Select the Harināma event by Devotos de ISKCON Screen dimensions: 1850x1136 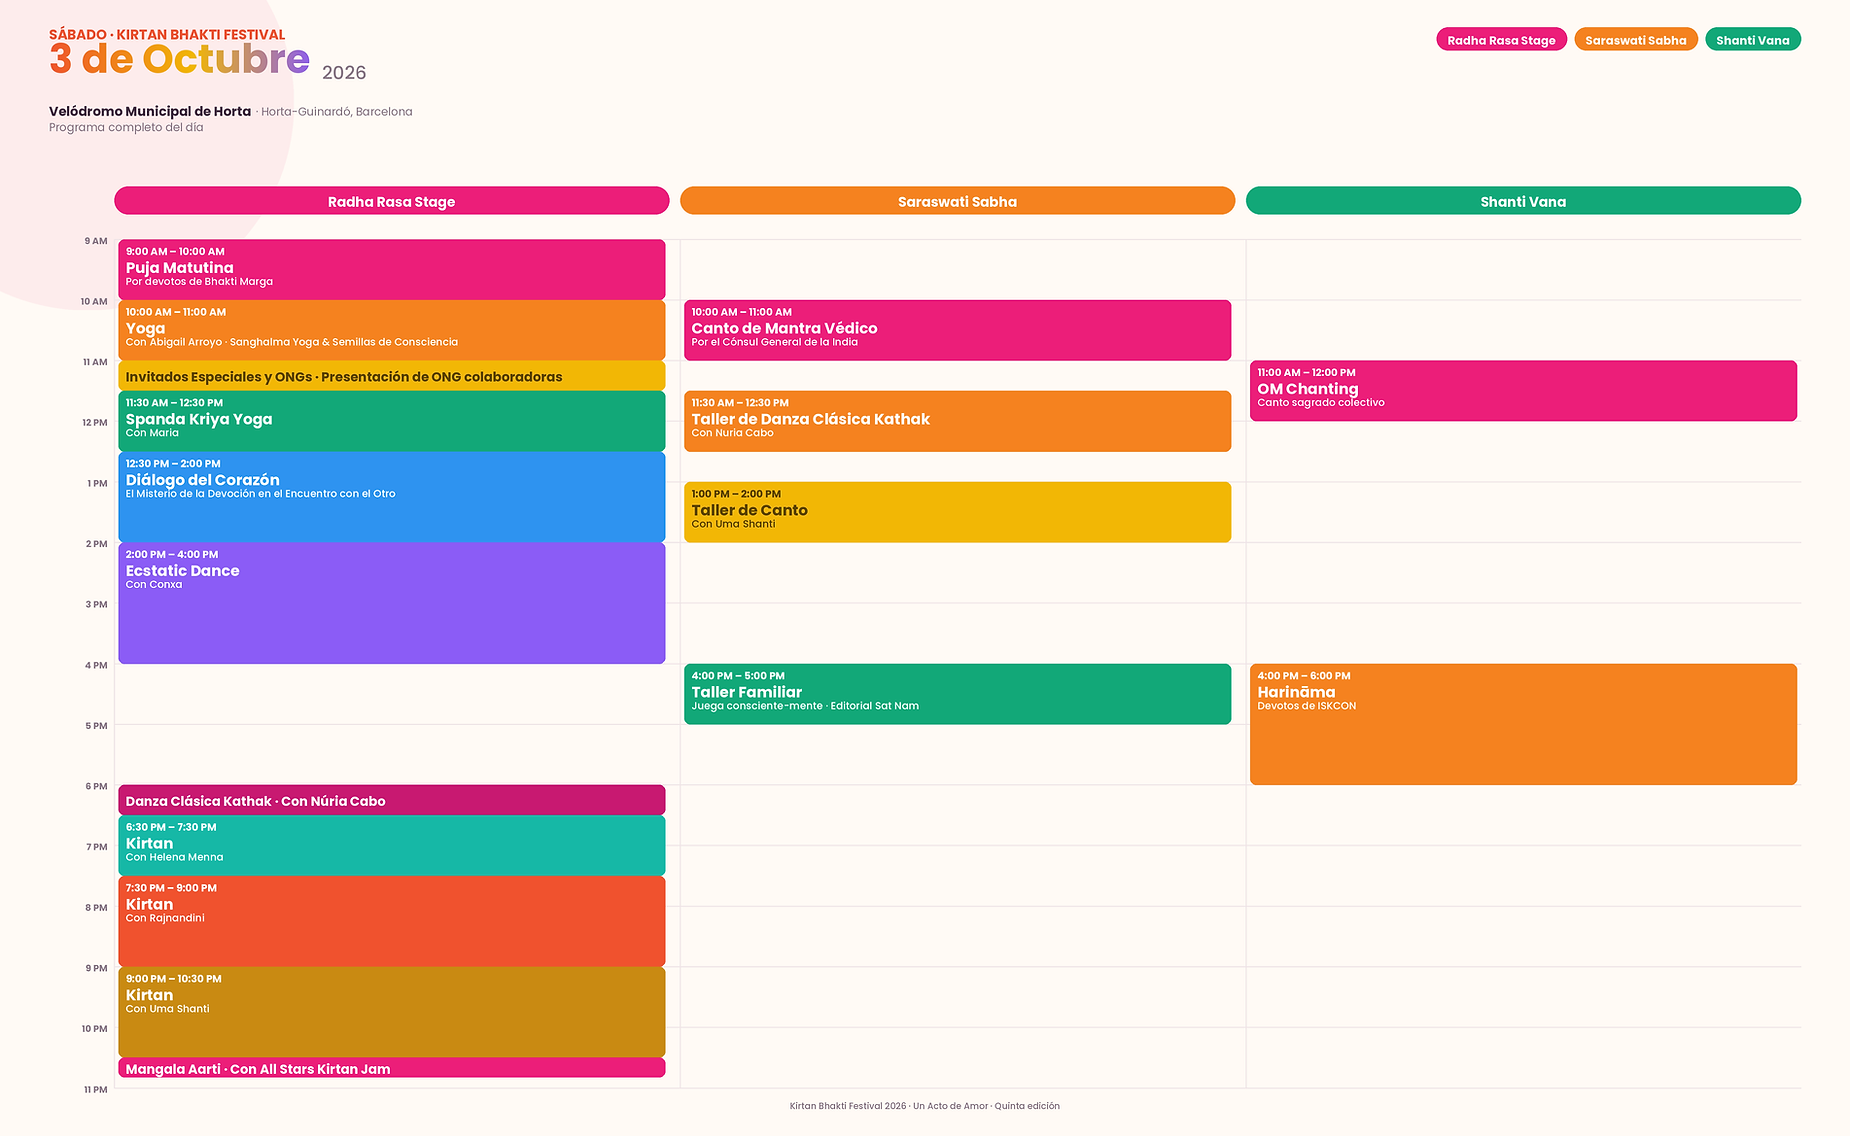(x=1523, y=724)
